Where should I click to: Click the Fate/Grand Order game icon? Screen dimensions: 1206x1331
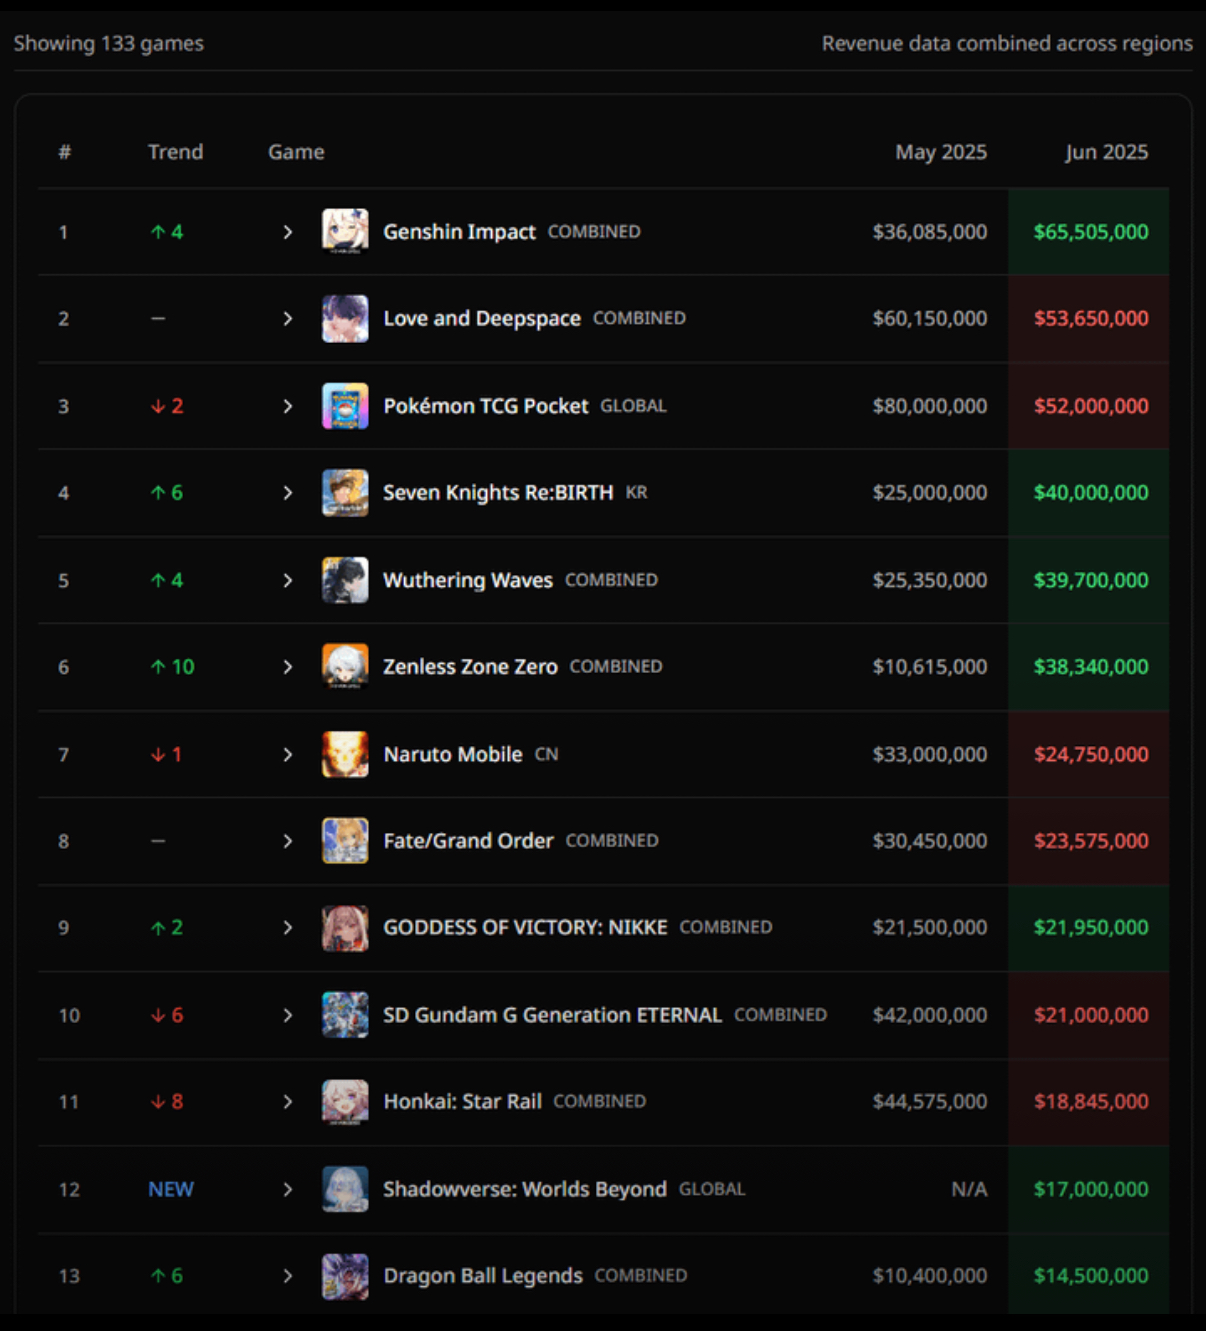[345, 840]
